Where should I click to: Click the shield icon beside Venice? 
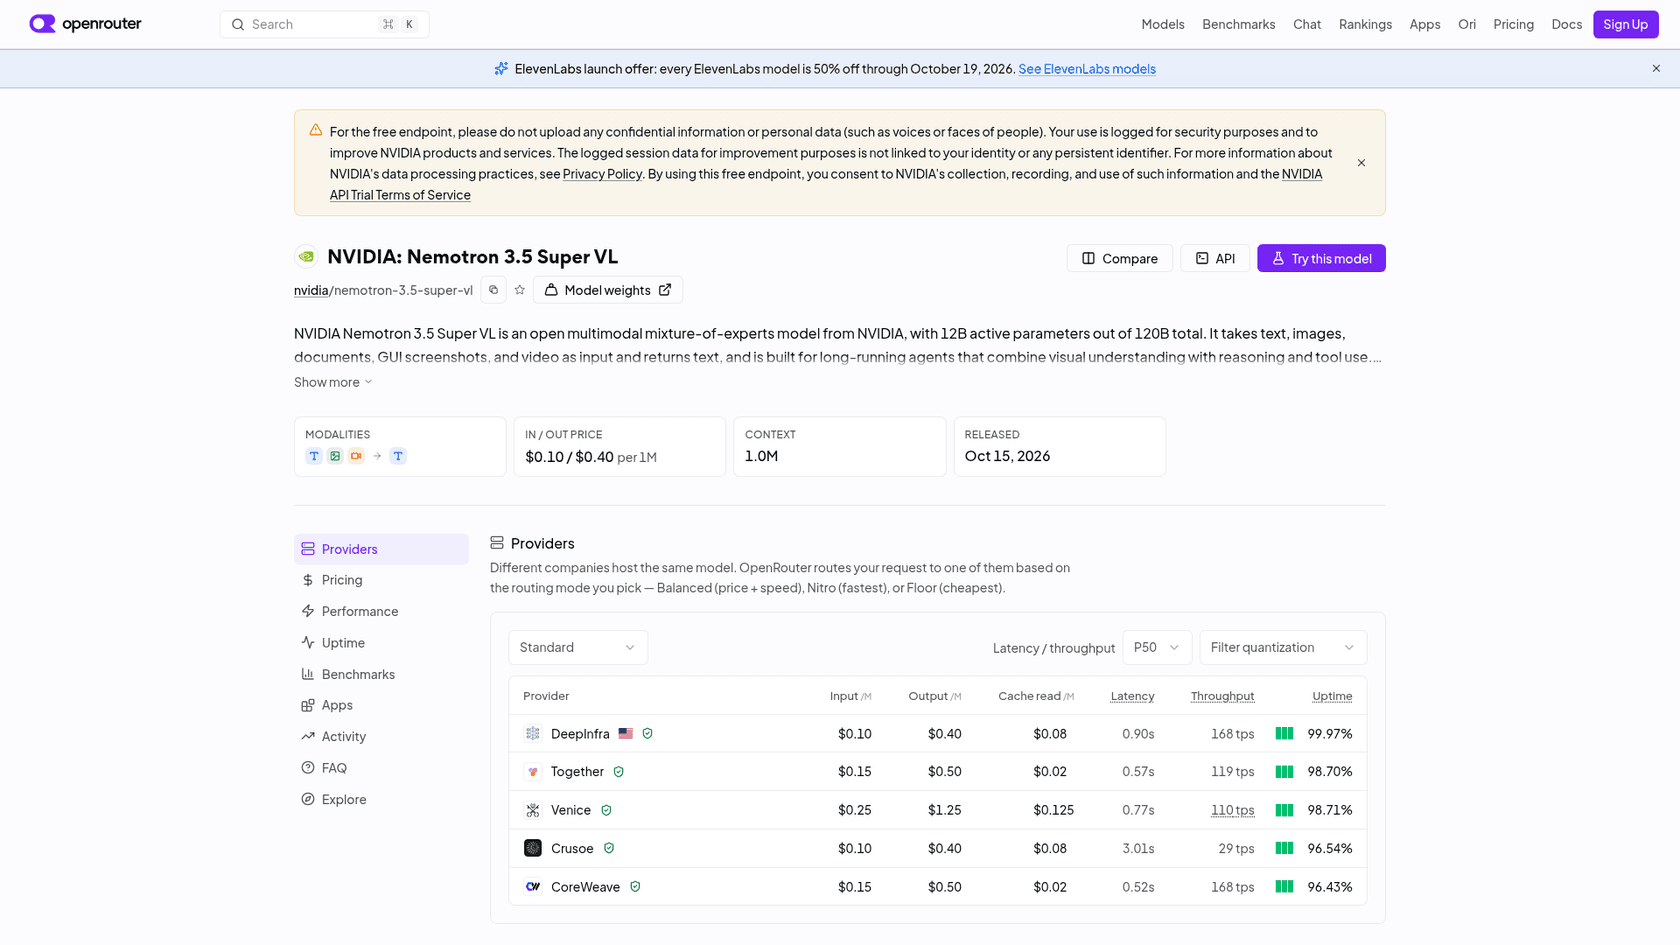(606, 810)
